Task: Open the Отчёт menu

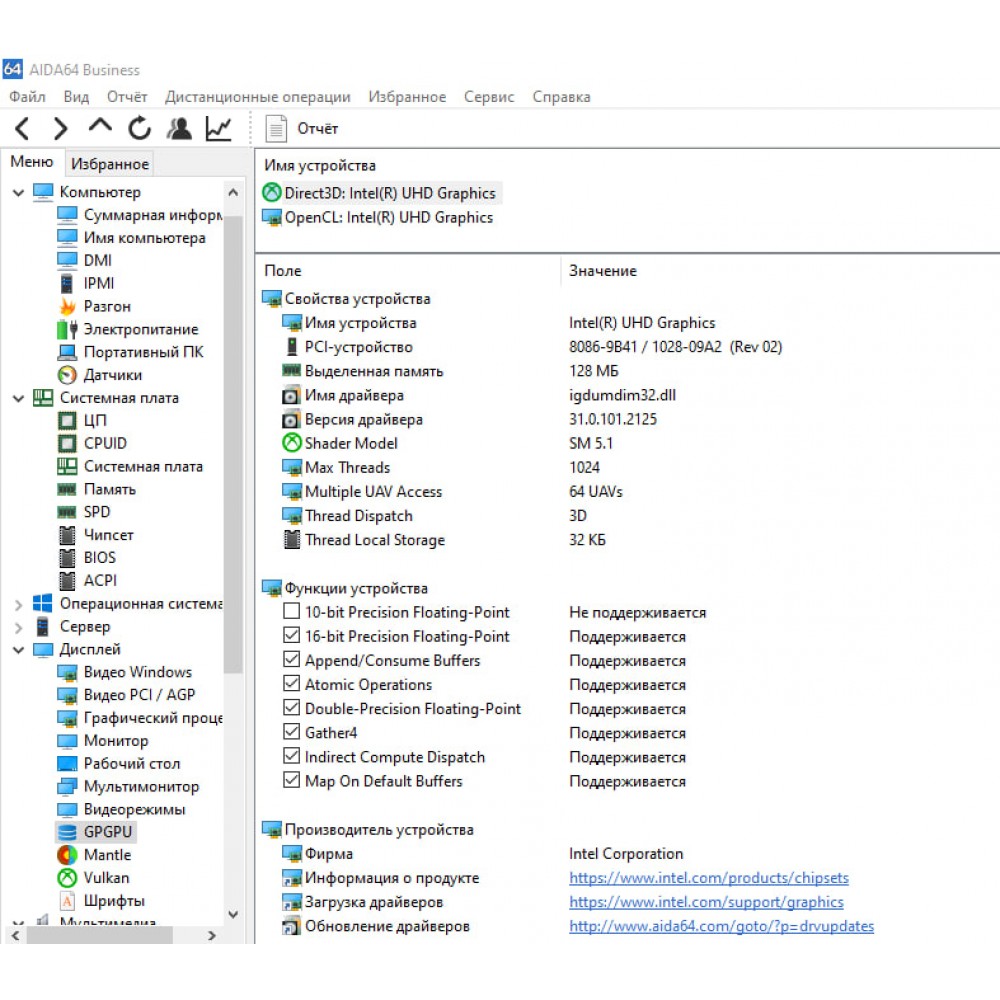Action: click(x=127, y=97)
